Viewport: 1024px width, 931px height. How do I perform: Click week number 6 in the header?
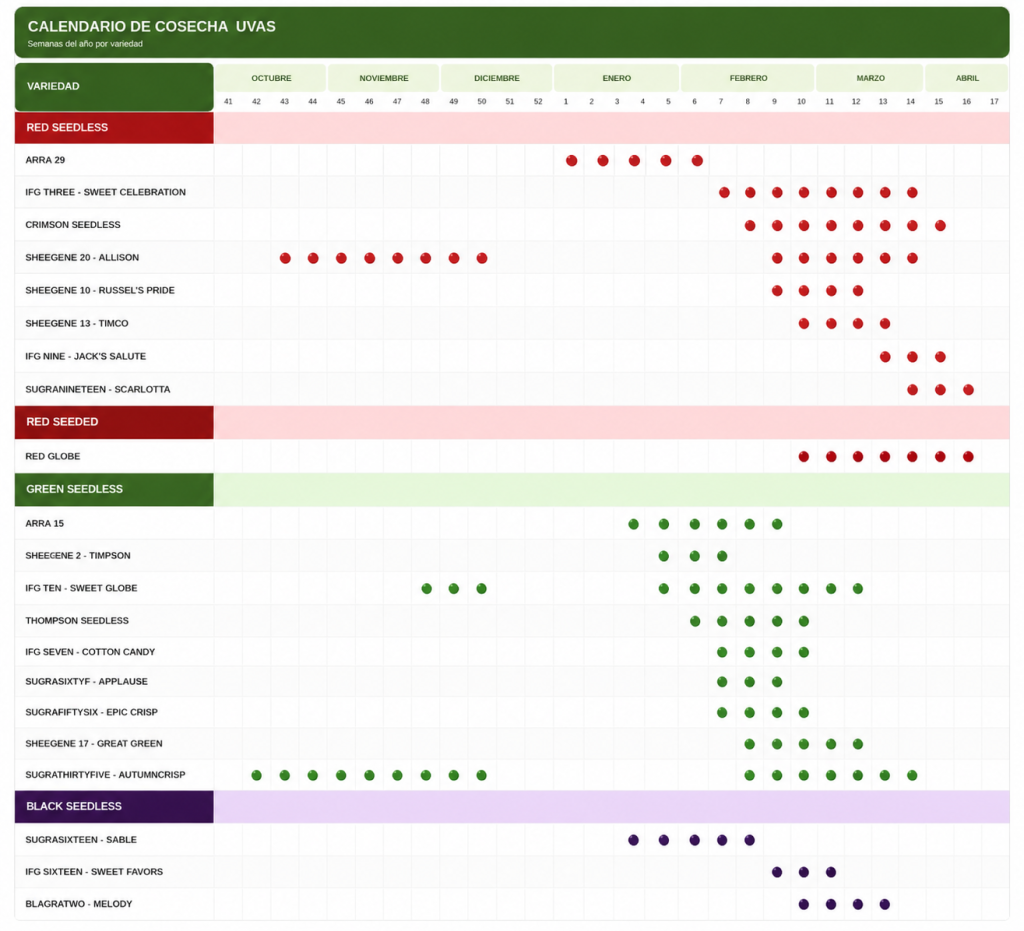(x=694, y=101)
